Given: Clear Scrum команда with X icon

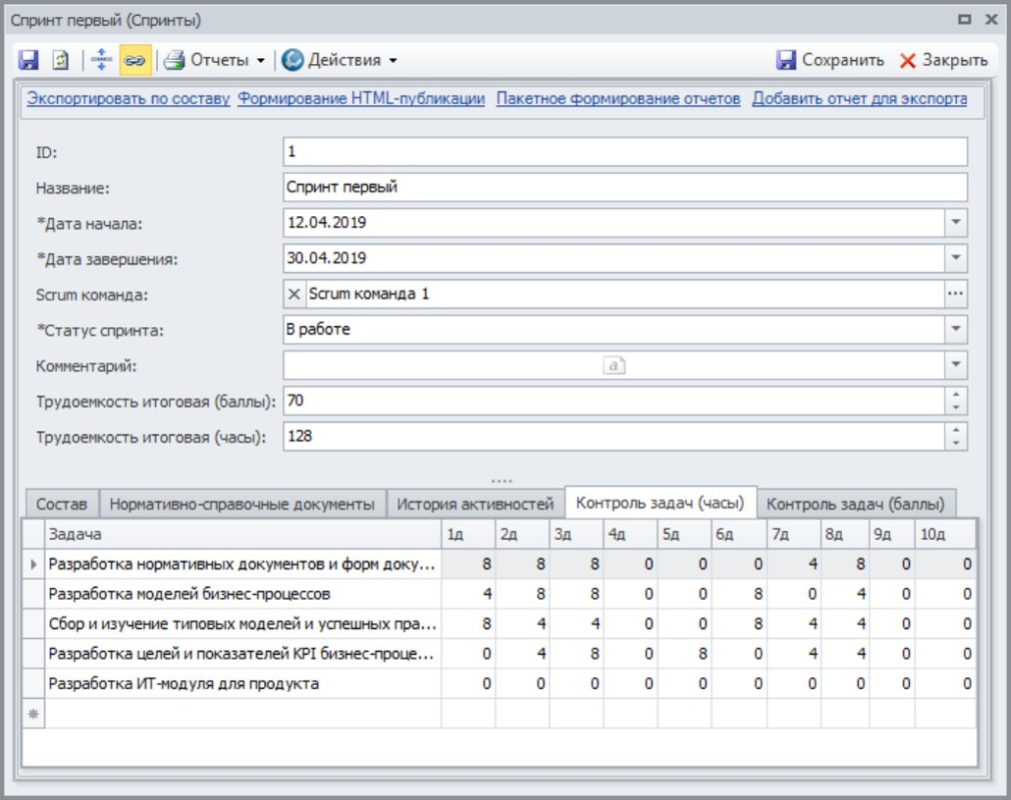Looking at the screenshot, I should coord(294,294).
